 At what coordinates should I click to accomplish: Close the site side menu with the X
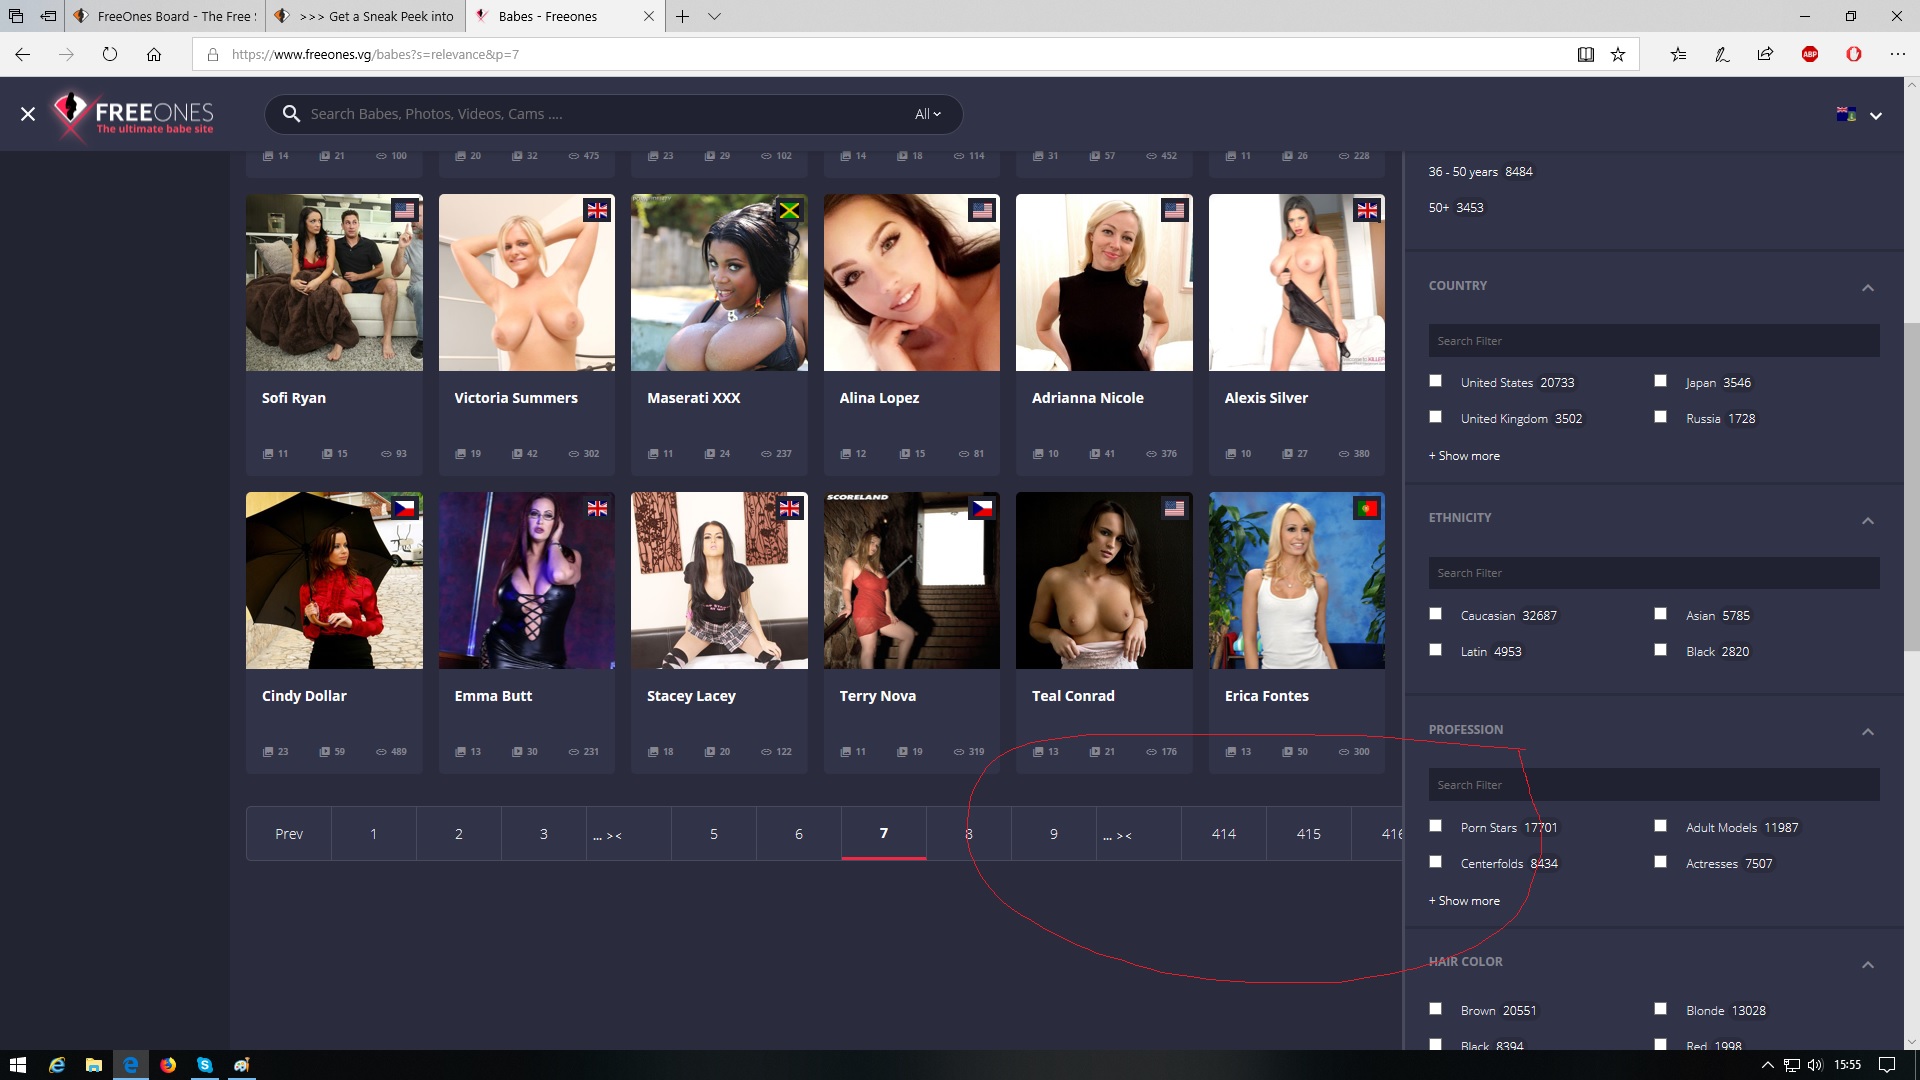(x=28, y=114)
